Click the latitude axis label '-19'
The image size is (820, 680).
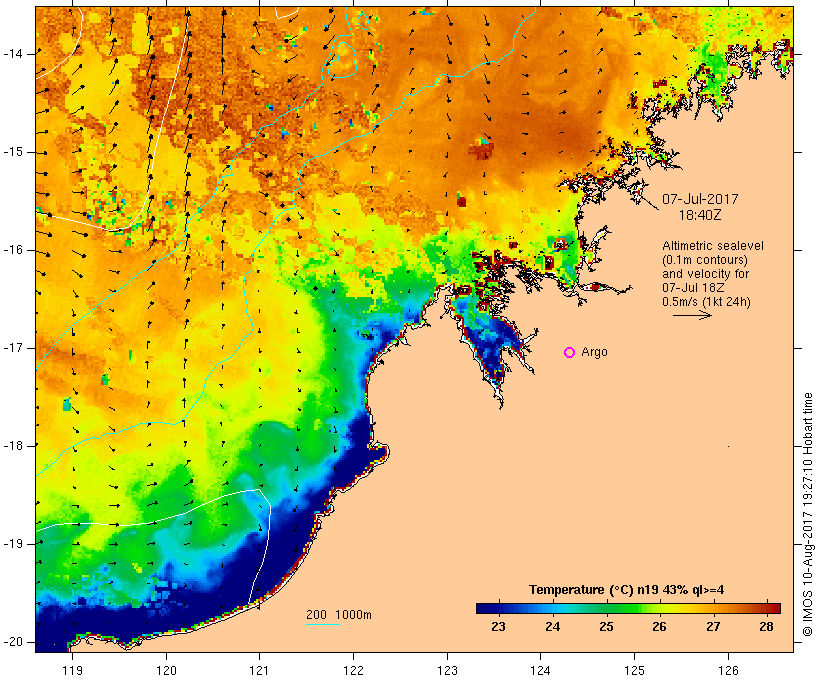pyautogui.click(x=13, y=544)
